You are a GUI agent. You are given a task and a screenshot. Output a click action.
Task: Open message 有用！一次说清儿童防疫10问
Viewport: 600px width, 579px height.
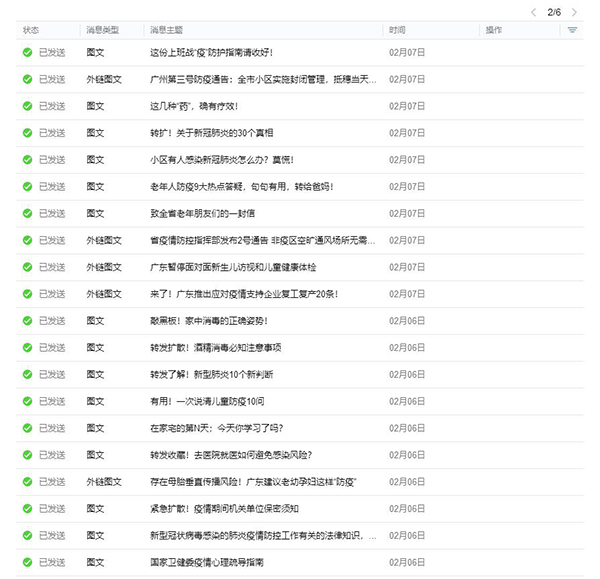(x=206, y=401)
